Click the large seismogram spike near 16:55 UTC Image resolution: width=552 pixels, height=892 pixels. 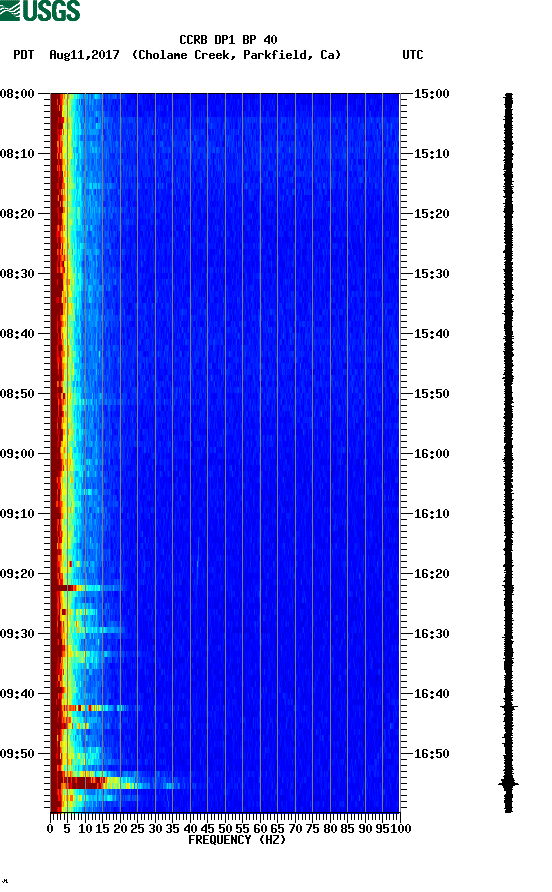pyautogui.click(x=509, y=784)
